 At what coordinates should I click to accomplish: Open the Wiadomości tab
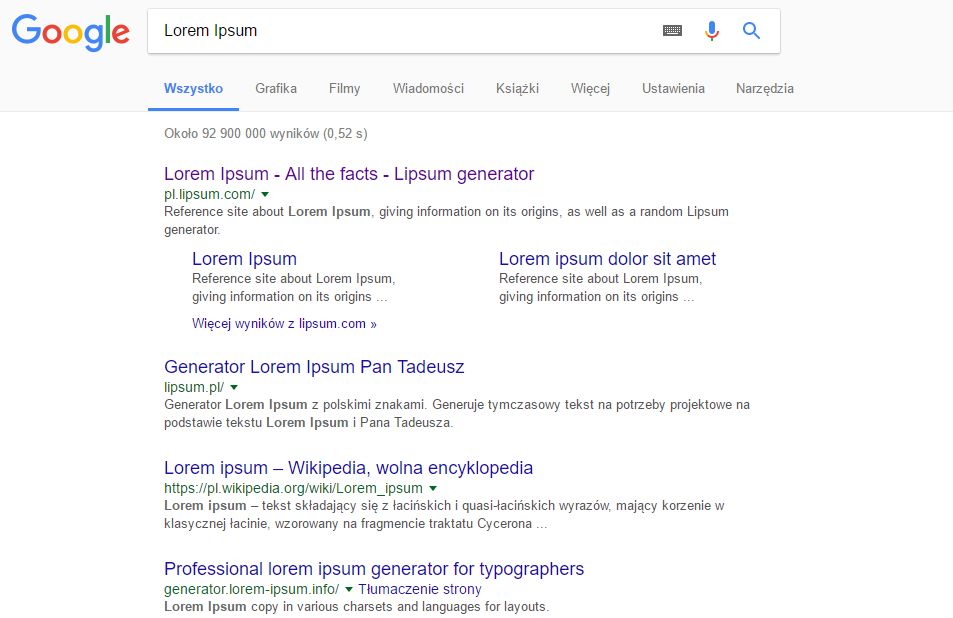(x=428, y=89)
